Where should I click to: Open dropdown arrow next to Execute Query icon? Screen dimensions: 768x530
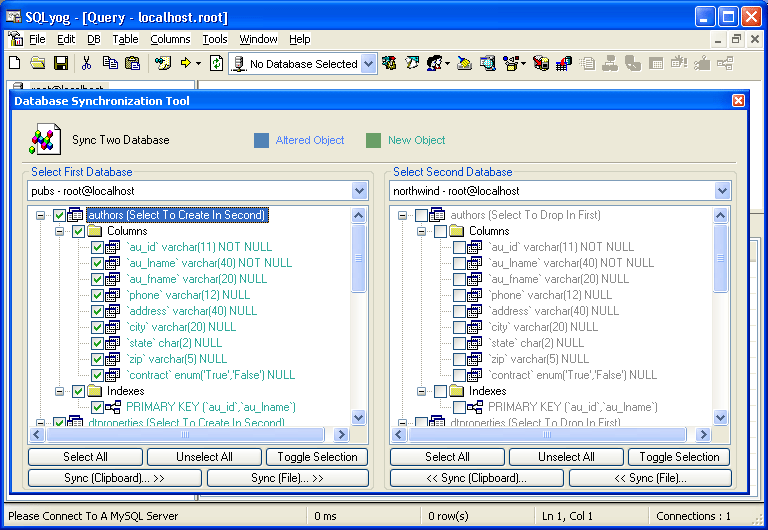pos(198,63)
